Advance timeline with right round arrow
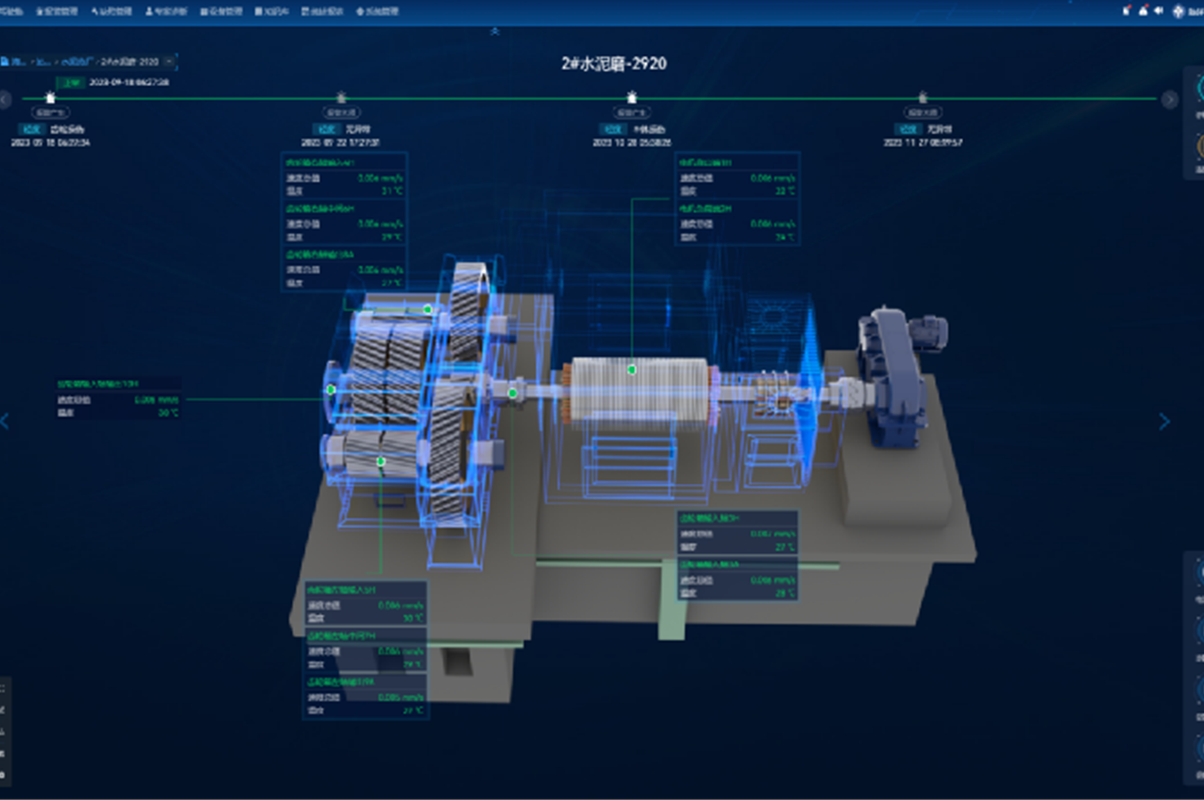 pos(1170,99)
